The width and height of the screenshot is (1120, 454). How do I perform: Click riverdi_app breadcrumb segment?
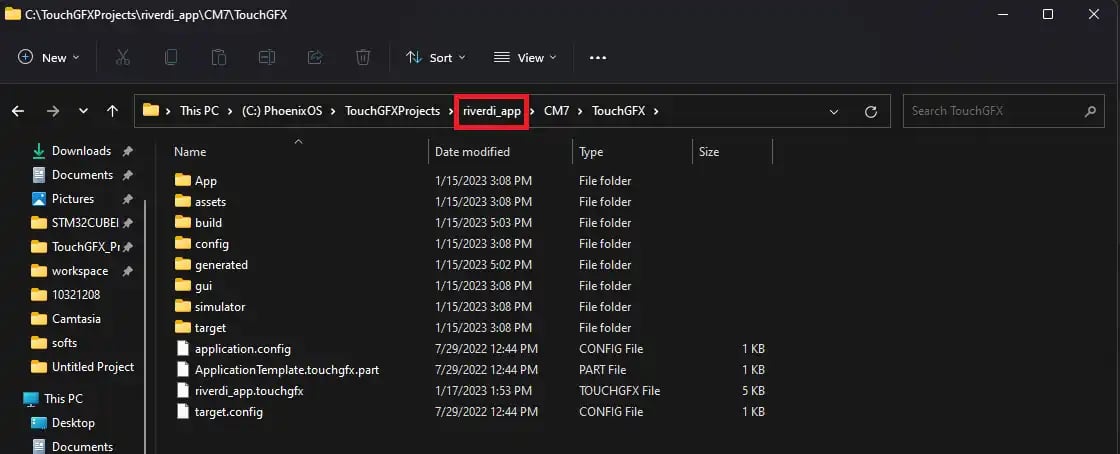492,111
